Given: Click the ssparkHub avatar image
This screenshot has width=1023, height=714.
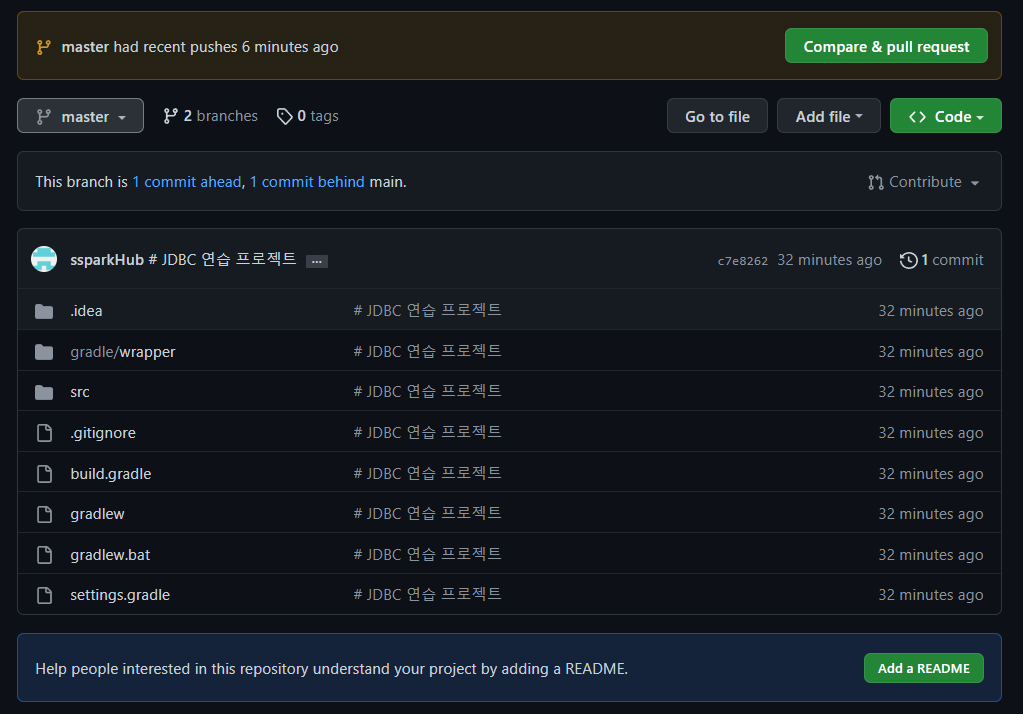Looking at the screenshot, I should coord(44,260).
